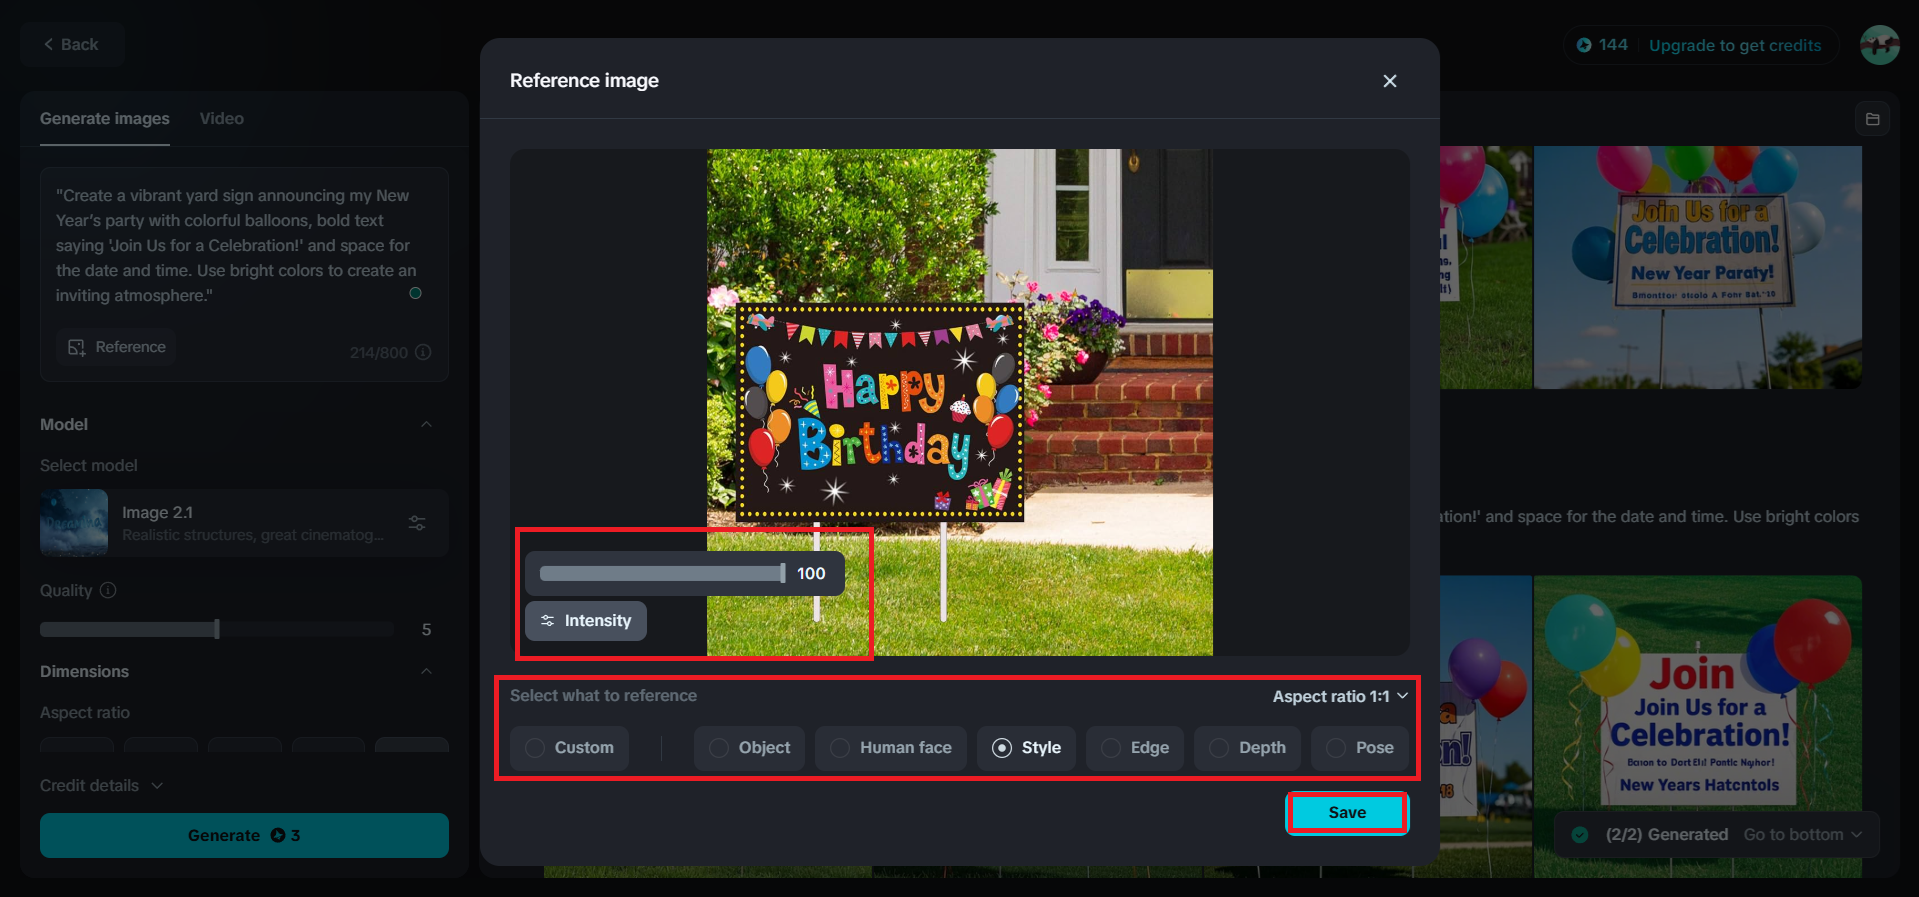
Task: Select the Style reference option
Action: tap(1026, 748)
